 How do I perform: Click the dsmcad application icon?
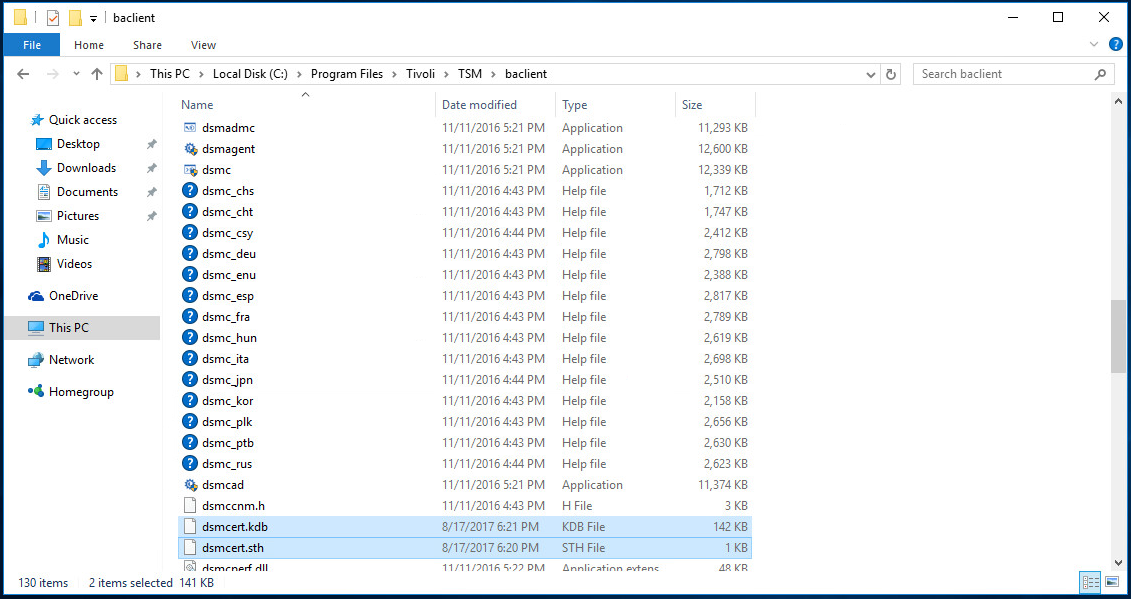tap(191, 485)
